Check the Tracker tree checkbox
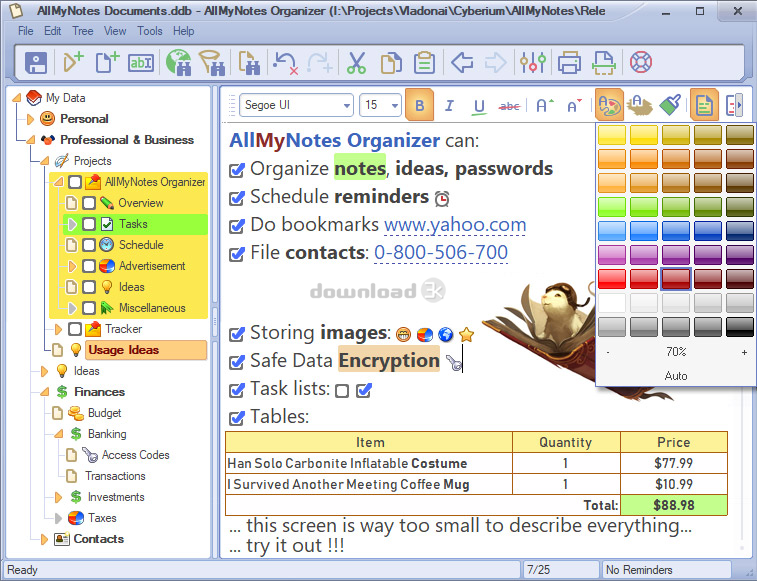757x581 pixels. point(75,329)
